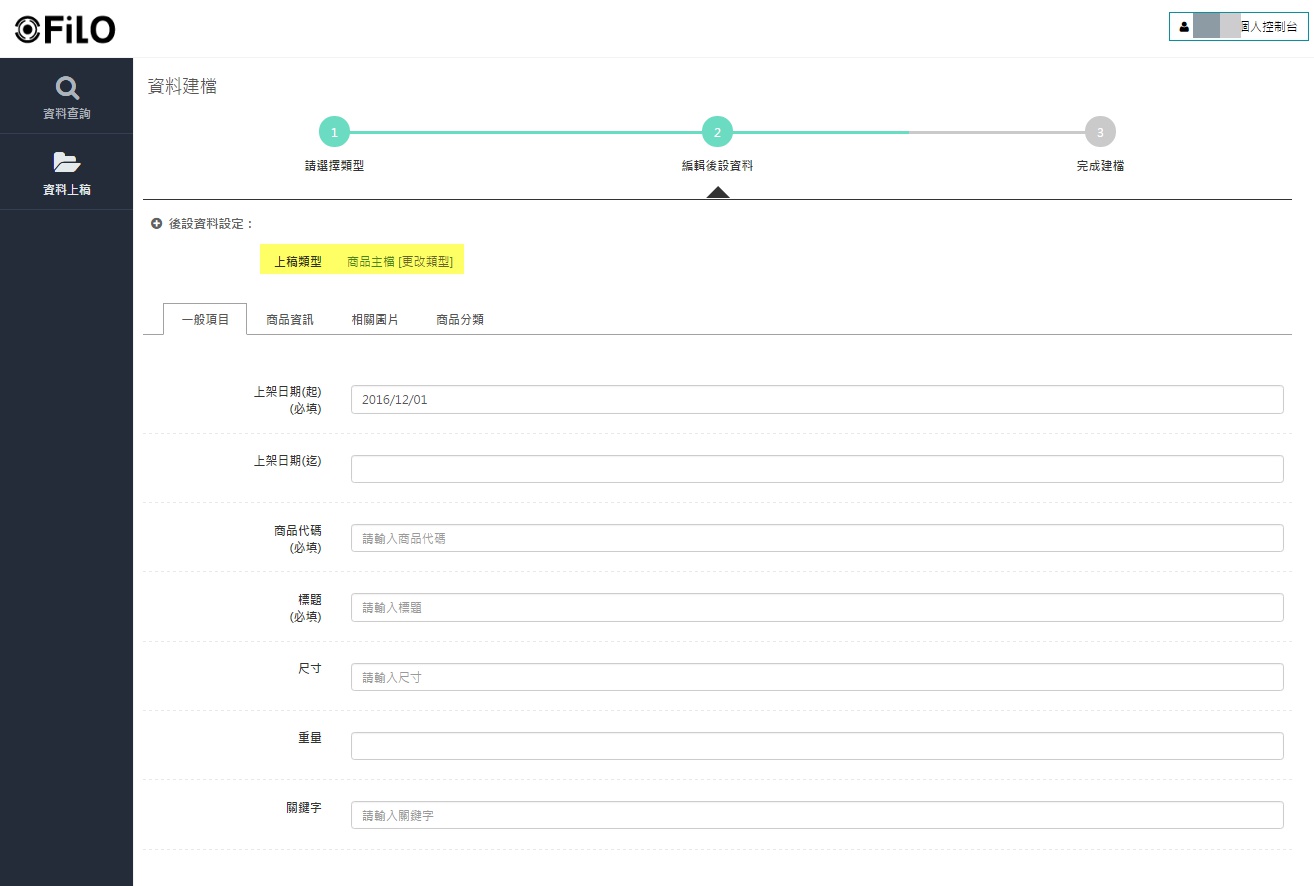1314x886 pixels.
Task: Open the 個人控制台 button
Action: pos(1238,27)
